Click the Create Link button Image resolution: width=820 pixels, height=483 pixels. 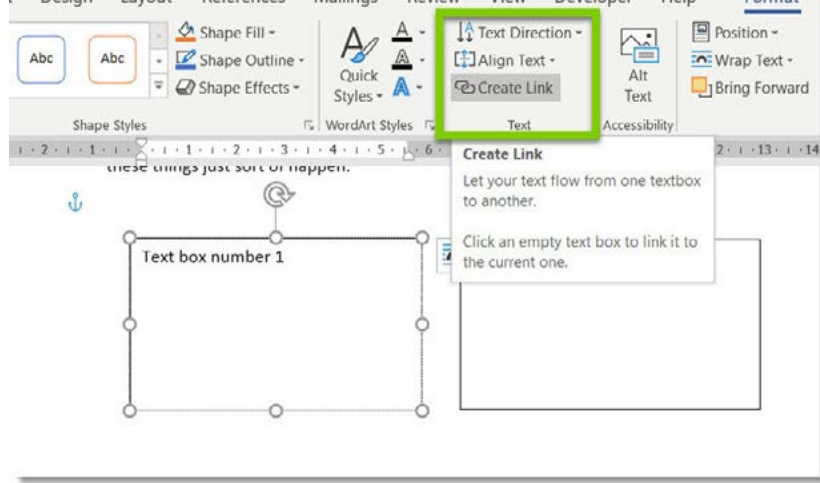pos(505,88)
